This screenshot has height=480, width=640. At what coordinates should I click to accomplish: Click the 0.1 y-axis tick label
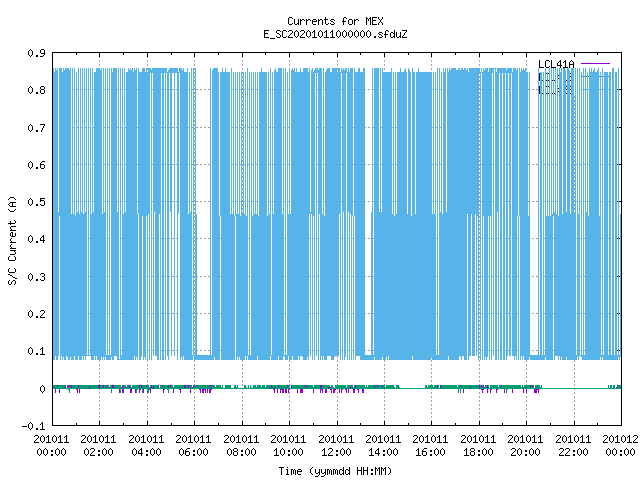coord(36,351)
